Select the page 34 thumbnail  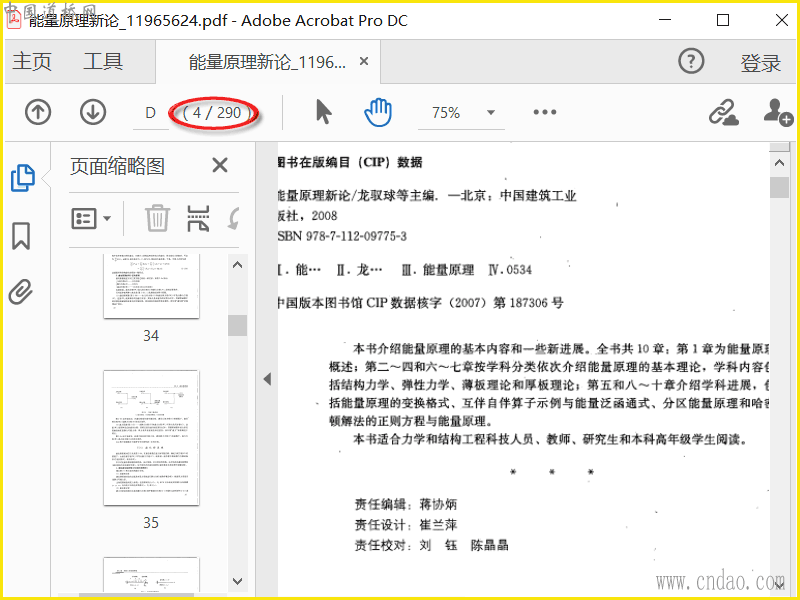click(x=151, y=286)
